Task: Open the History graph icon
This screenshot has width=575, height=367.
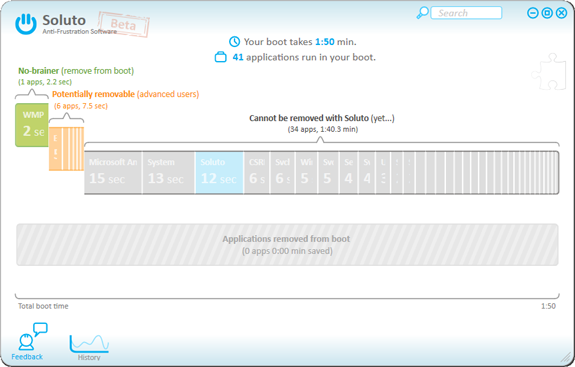Action: pyautogui.click(x=89, y=347)
